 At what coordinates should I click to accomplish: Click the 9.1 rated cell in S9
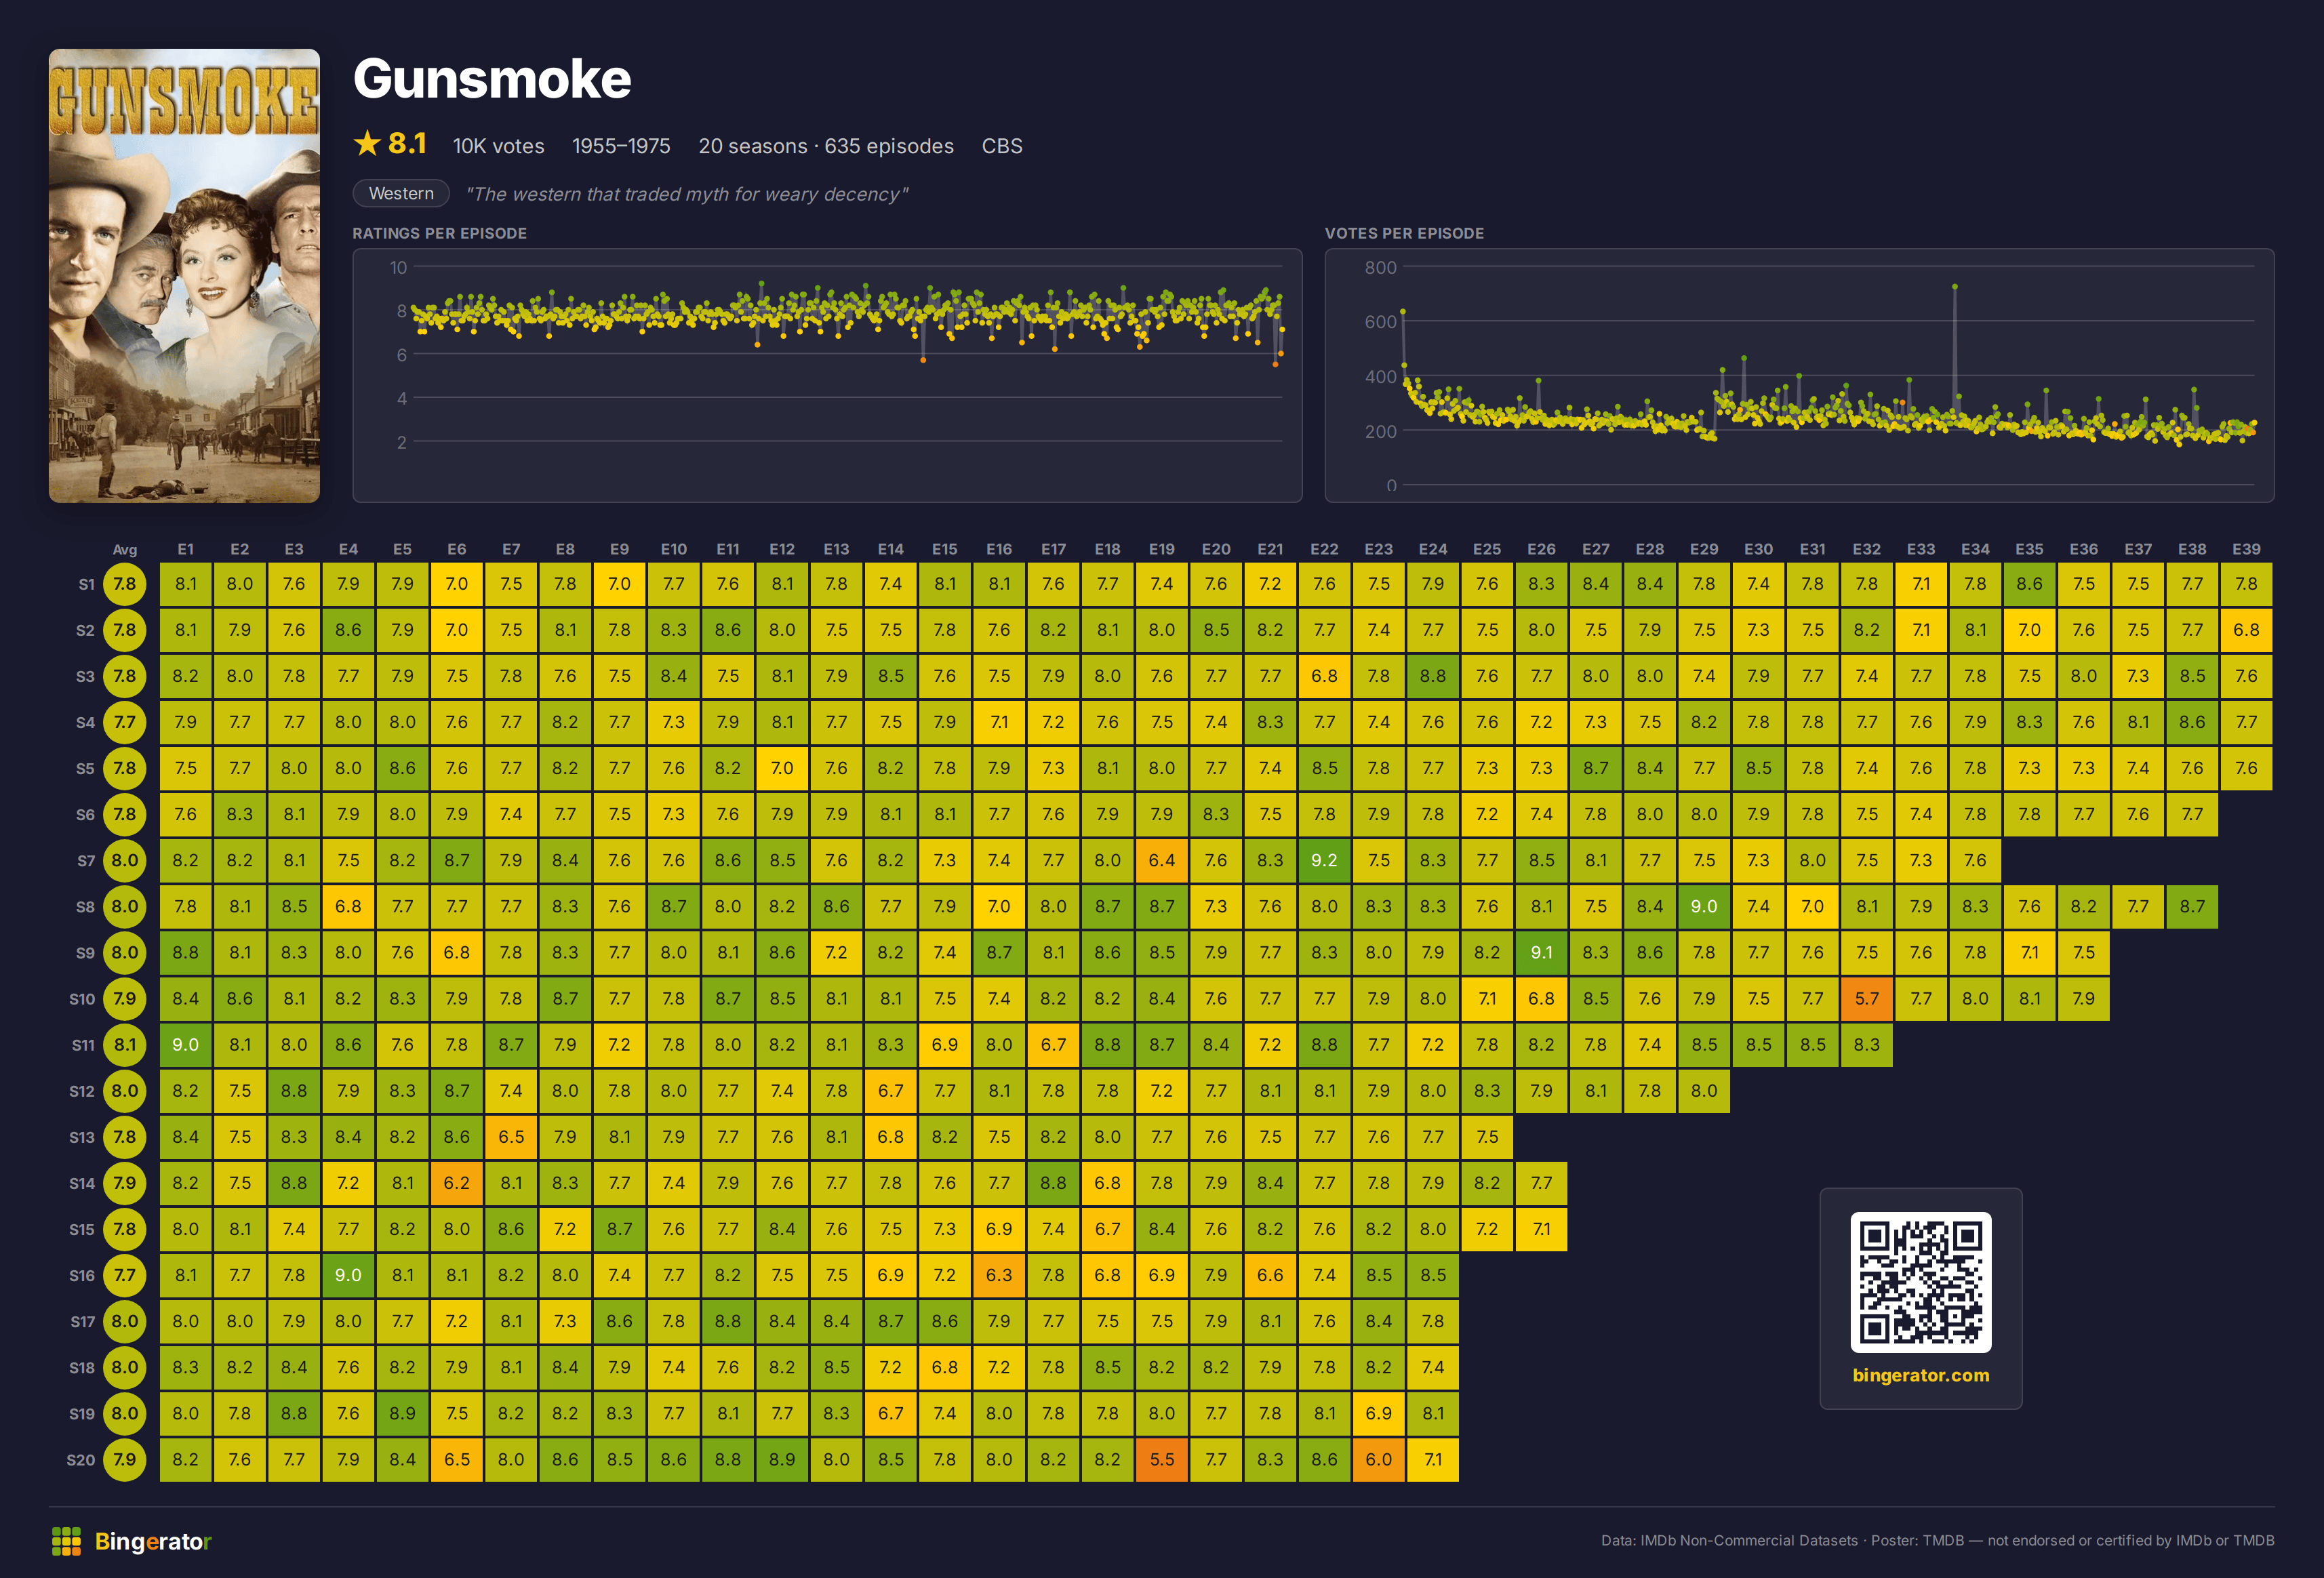pos(1541,953)
